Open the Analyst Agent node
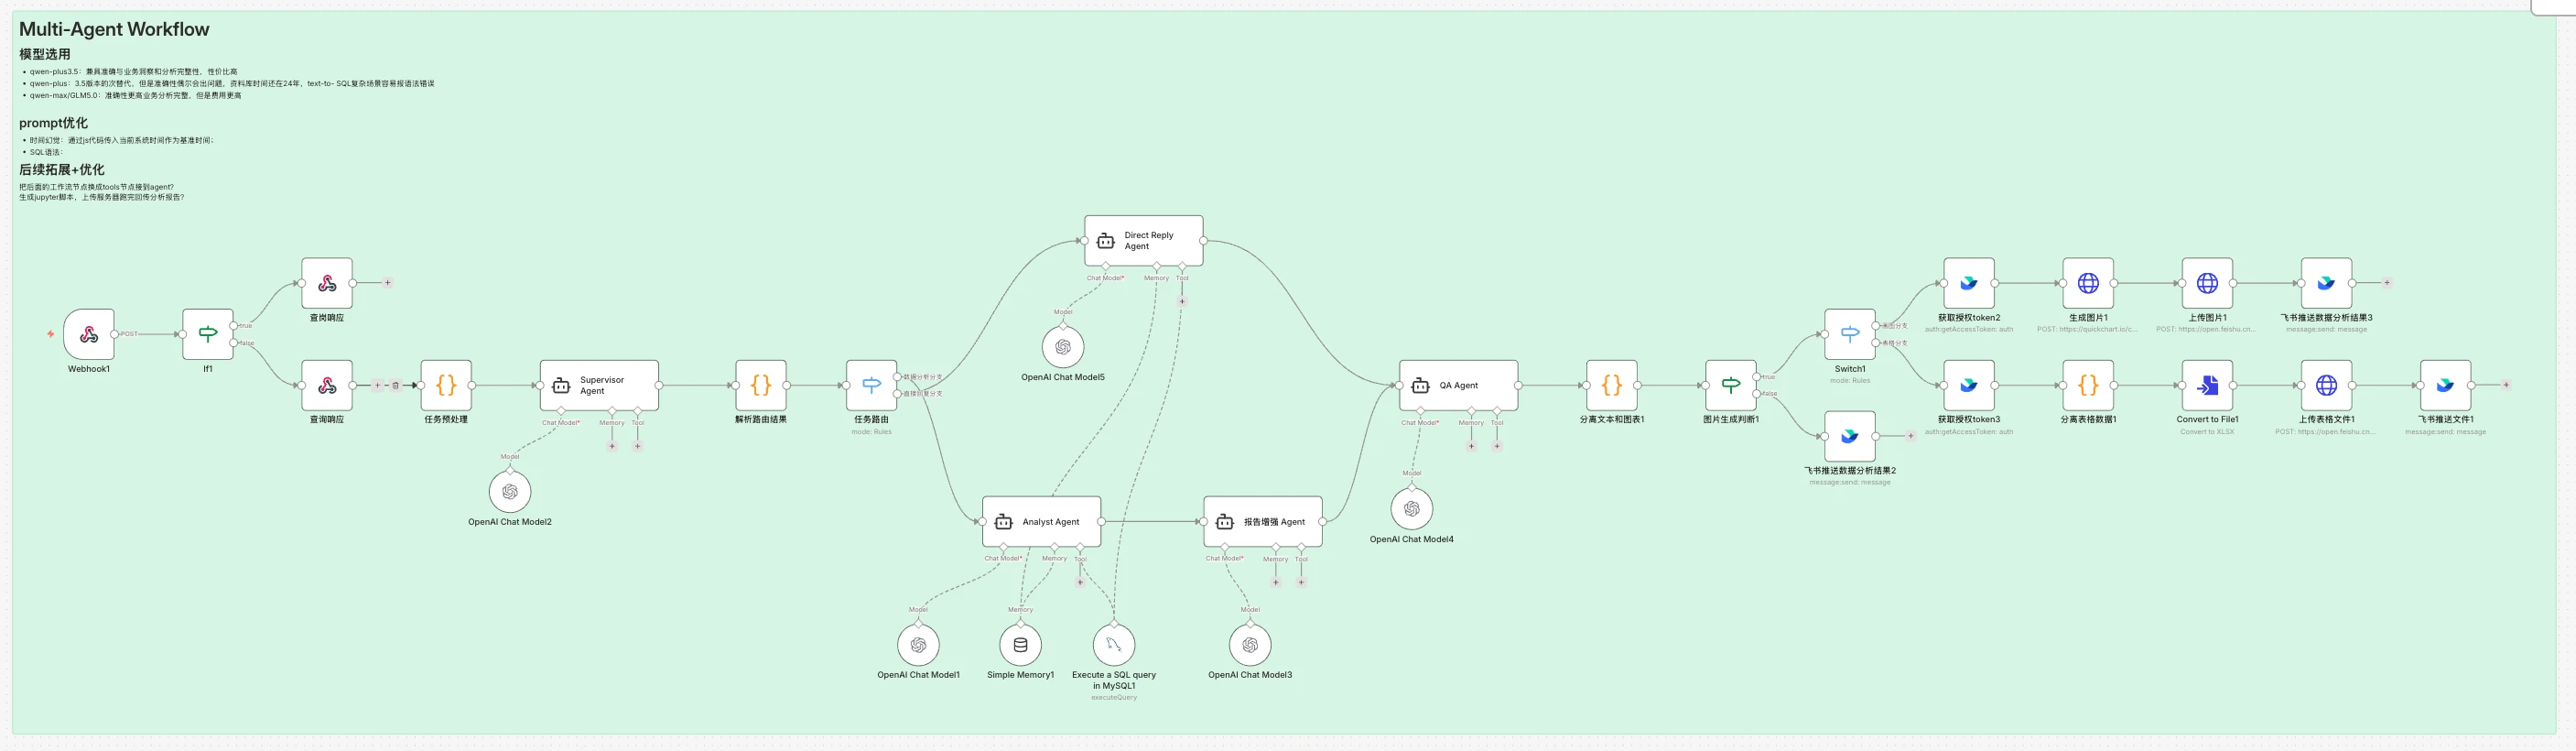 pos(1042,521)
